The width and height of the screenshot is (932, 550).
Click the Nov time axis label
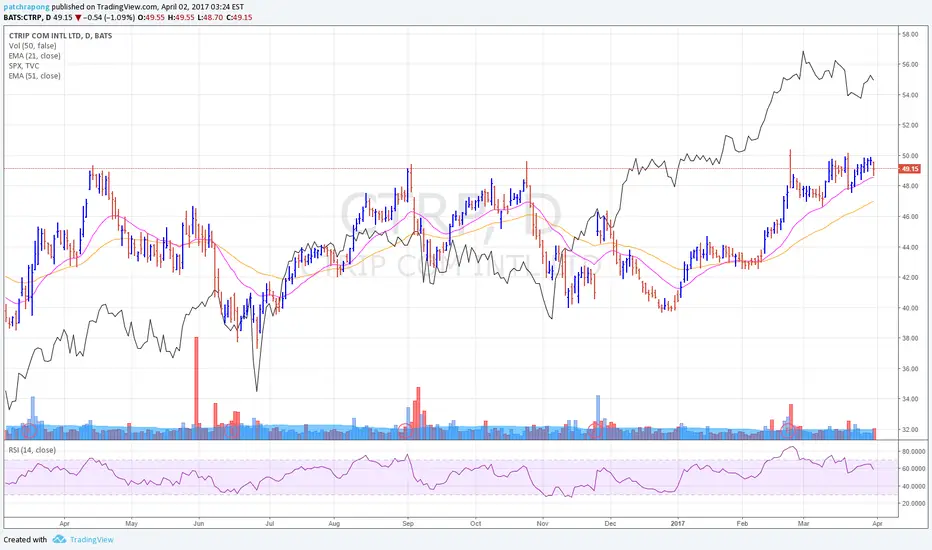click(542, 524)
